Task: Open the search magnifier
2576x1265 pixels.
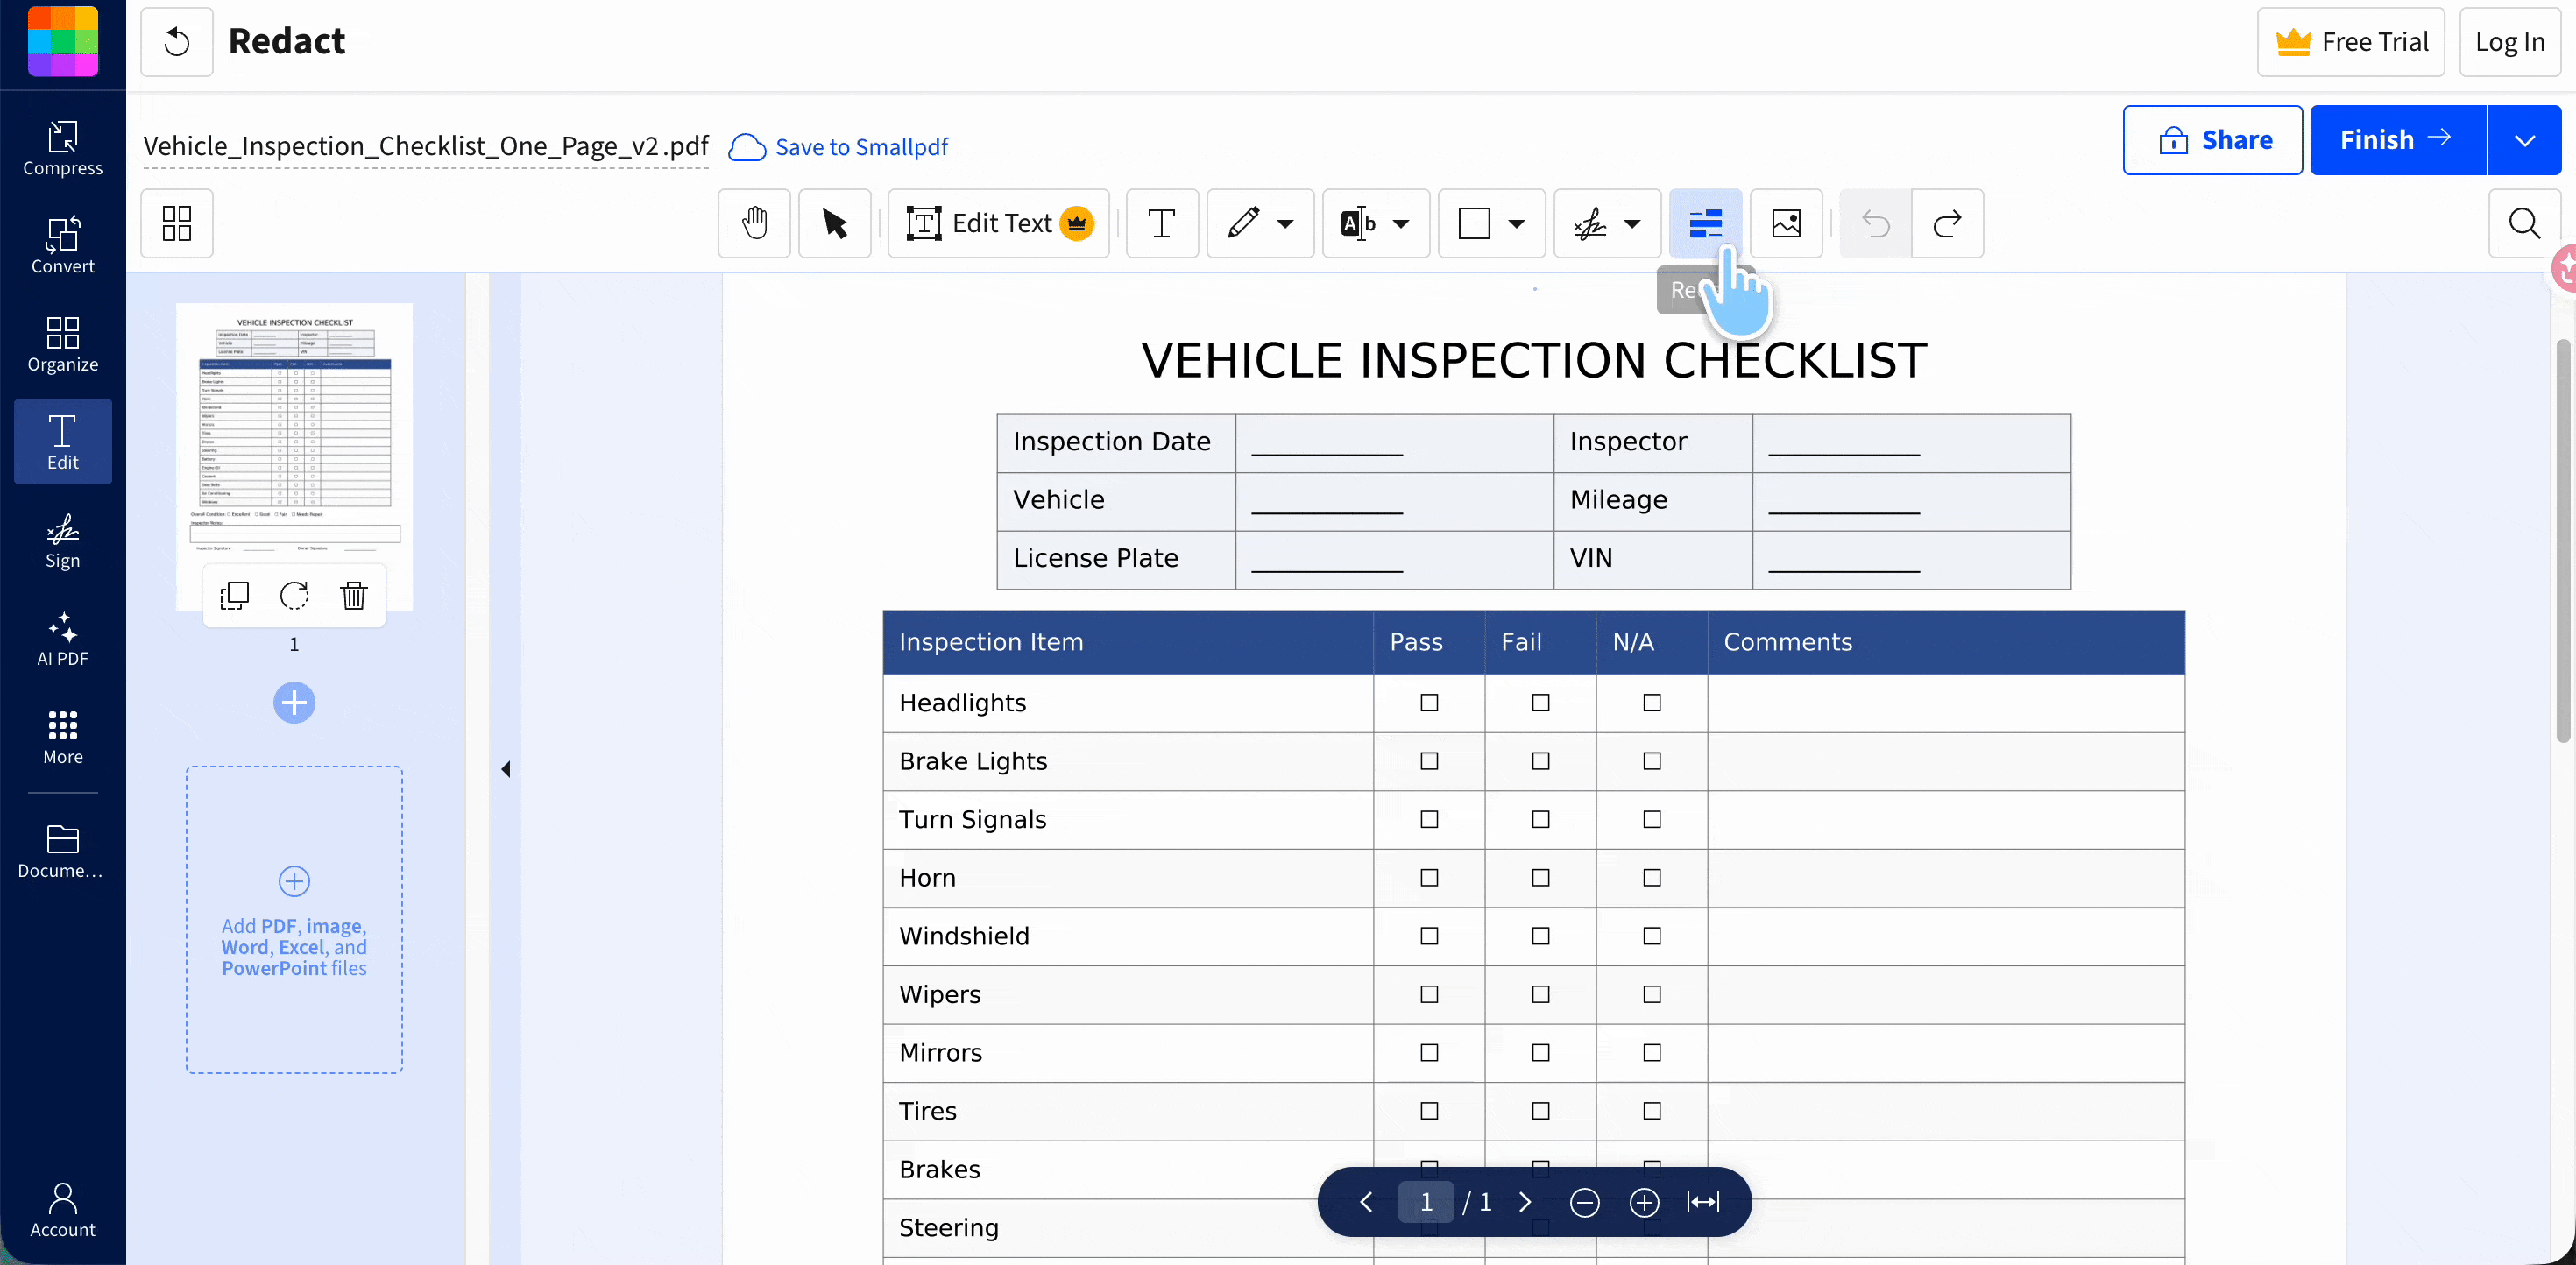Action: pyautogui.click(x=2524, y=223)
